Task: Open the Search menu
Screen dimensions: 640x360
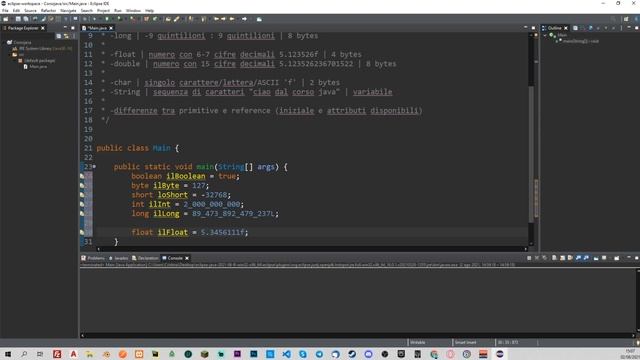Action: point(87,11)
